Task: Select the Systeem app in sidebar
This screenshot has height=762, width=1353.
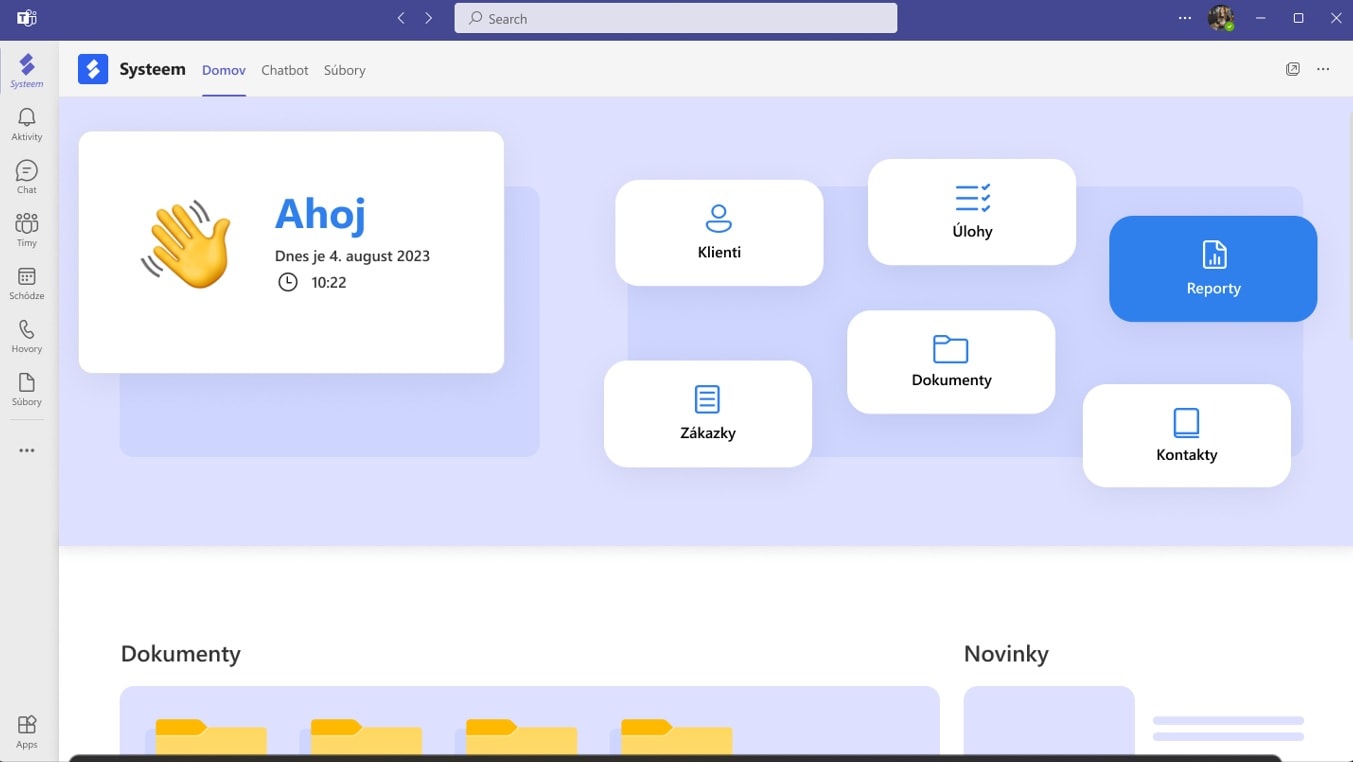Action: [27, 71]
